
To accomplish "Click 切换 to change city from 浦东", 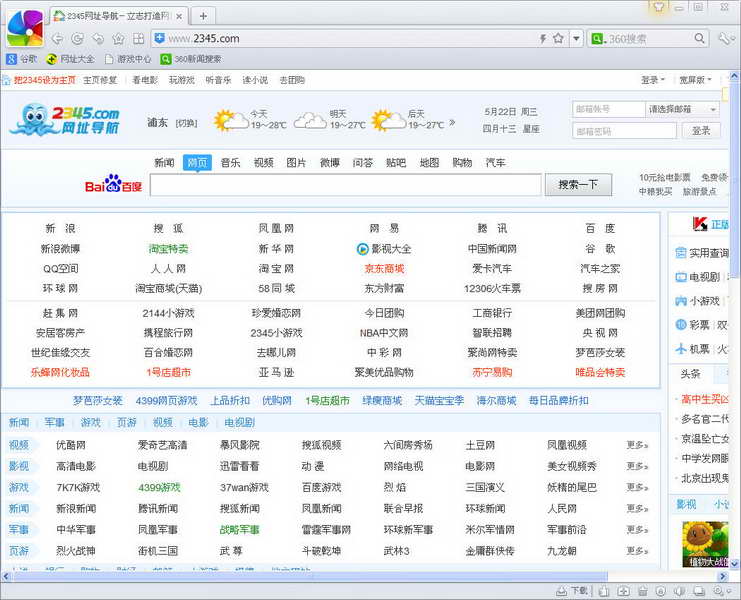I will pyautogui.click(x=186, y=123).
